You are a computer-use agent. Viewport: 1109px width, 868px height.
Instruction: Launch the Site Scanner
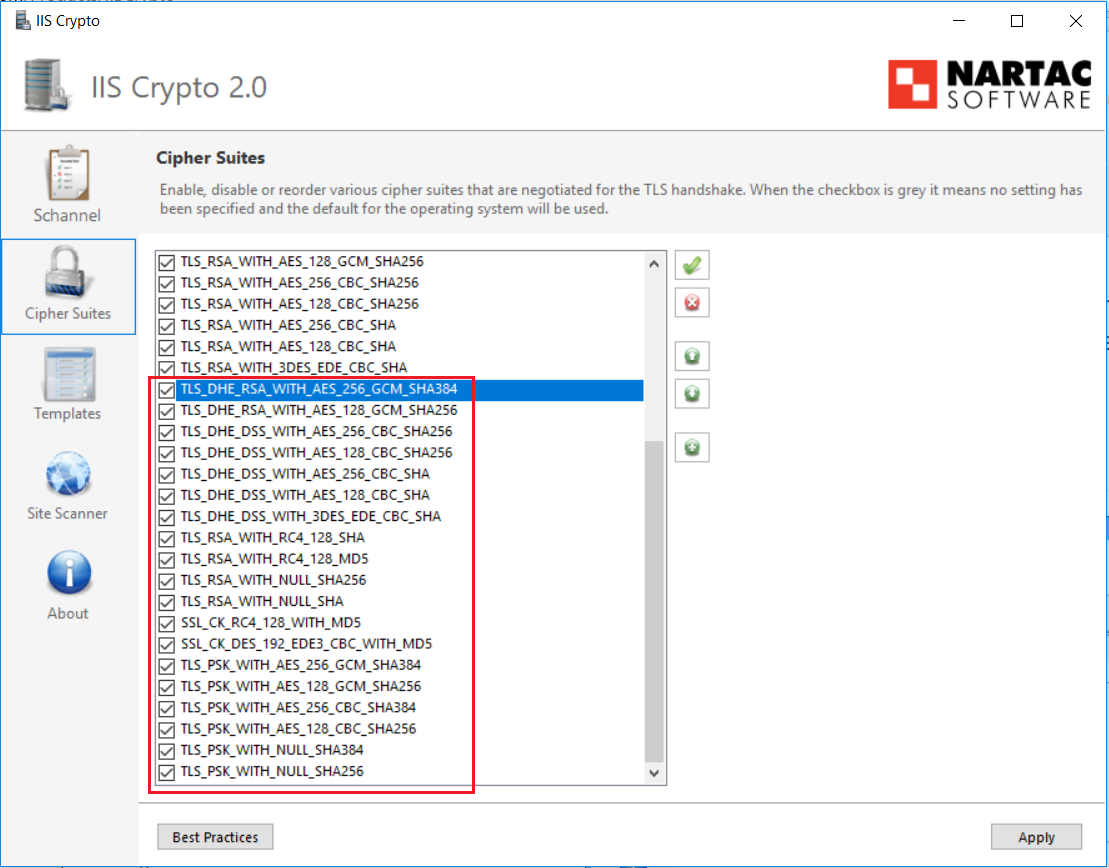67,485
